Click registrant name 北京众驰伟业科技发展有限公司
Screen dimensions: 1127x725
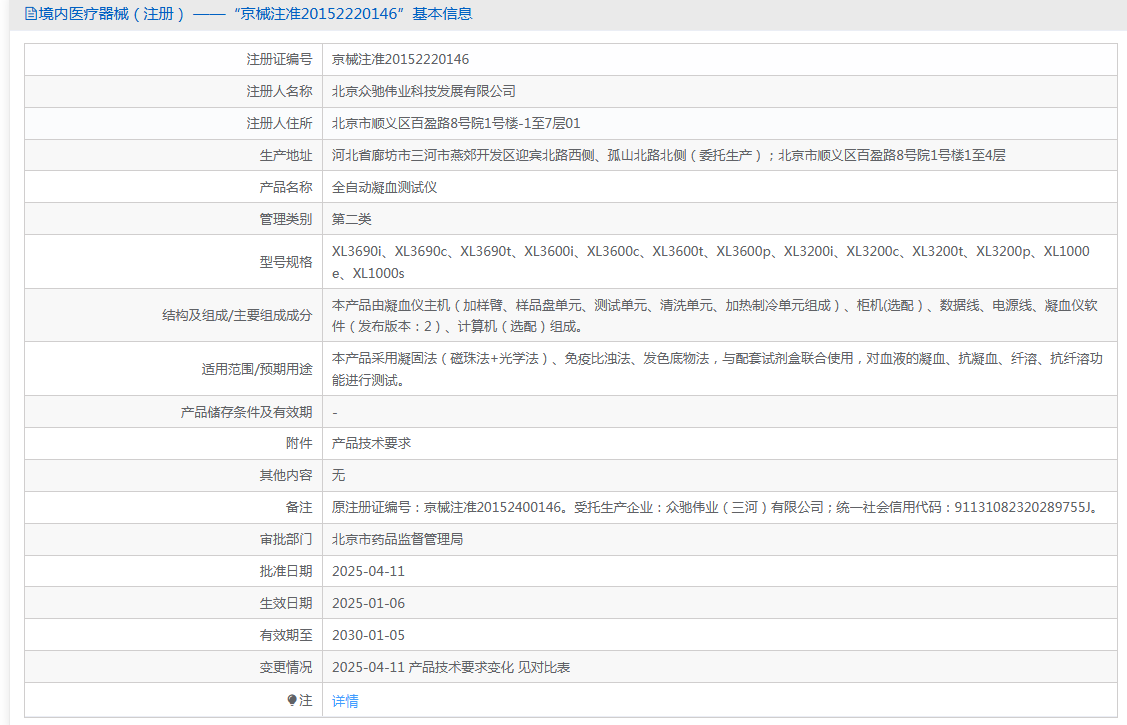coord(423,91)
